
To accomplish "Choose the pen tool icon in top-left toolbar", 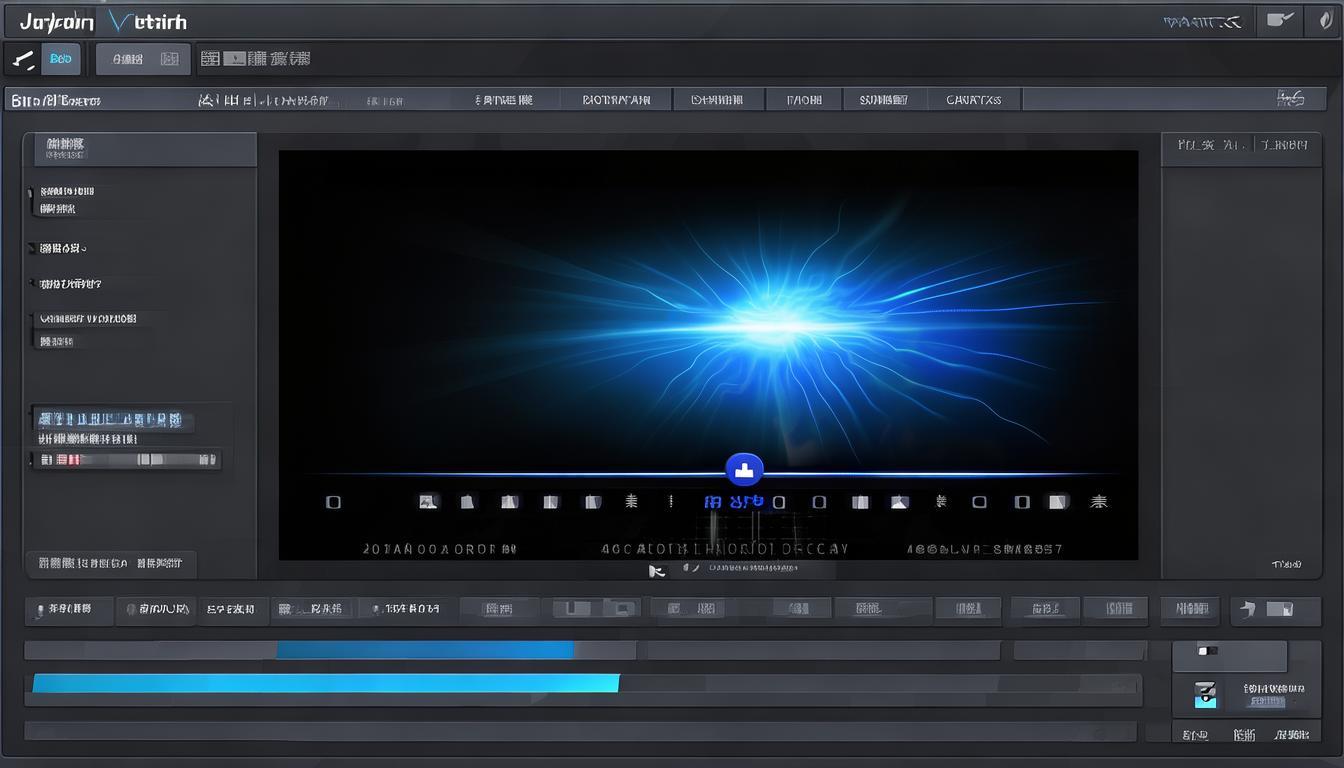I will click(22, 60).
